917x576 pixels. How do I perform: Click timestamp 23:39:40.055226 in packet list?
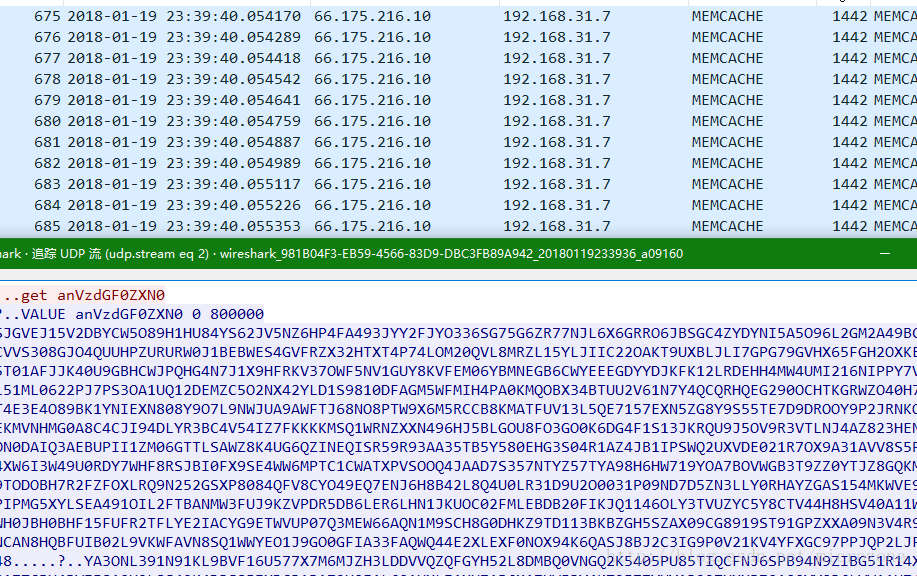point(233,206)
